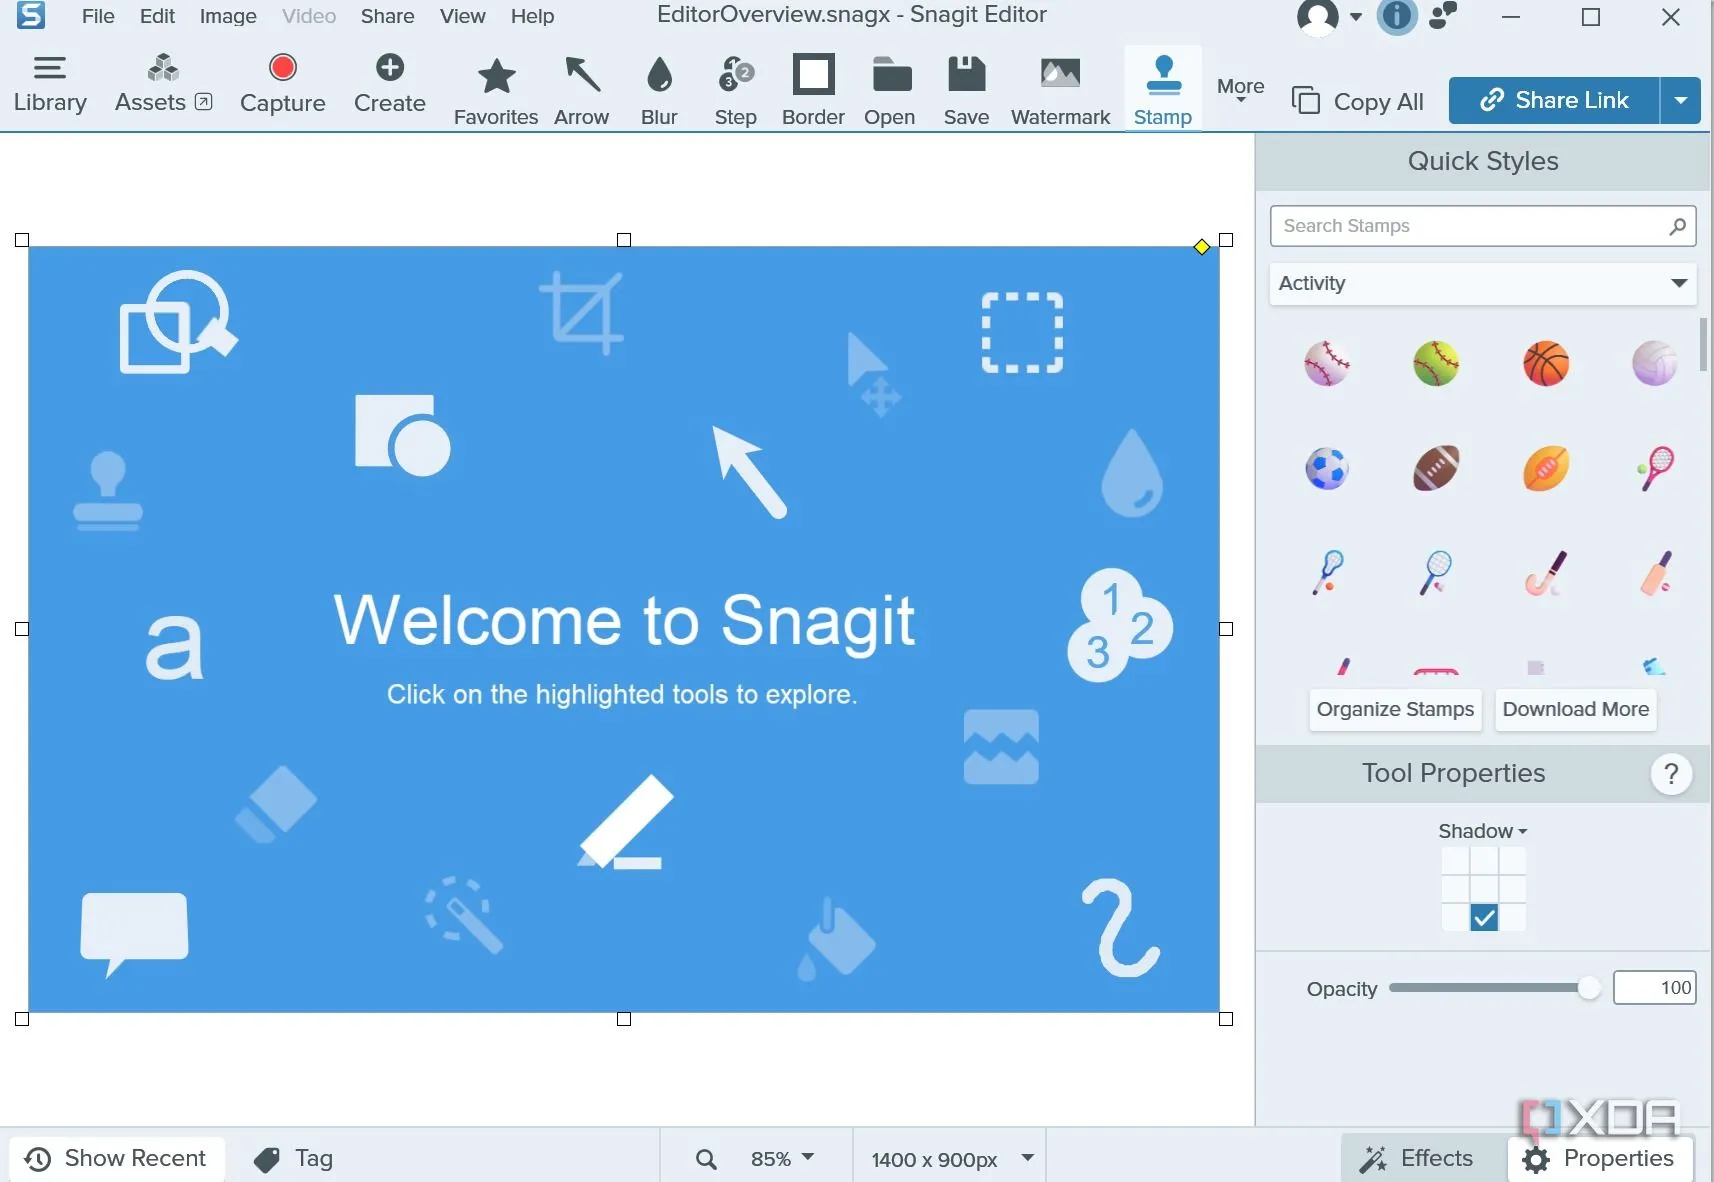Pick the volleyball stamp
The height and width of the screenshot is (1182, 1714).
(1655, 364)
